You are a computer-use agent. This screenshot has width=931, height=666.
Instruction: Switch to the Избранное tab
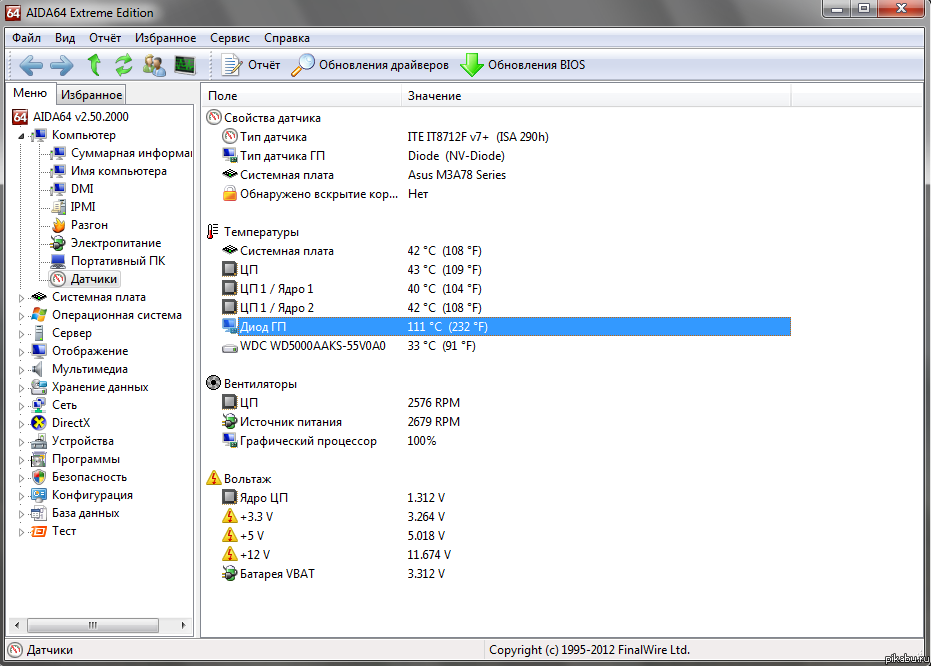coord(91,95)
